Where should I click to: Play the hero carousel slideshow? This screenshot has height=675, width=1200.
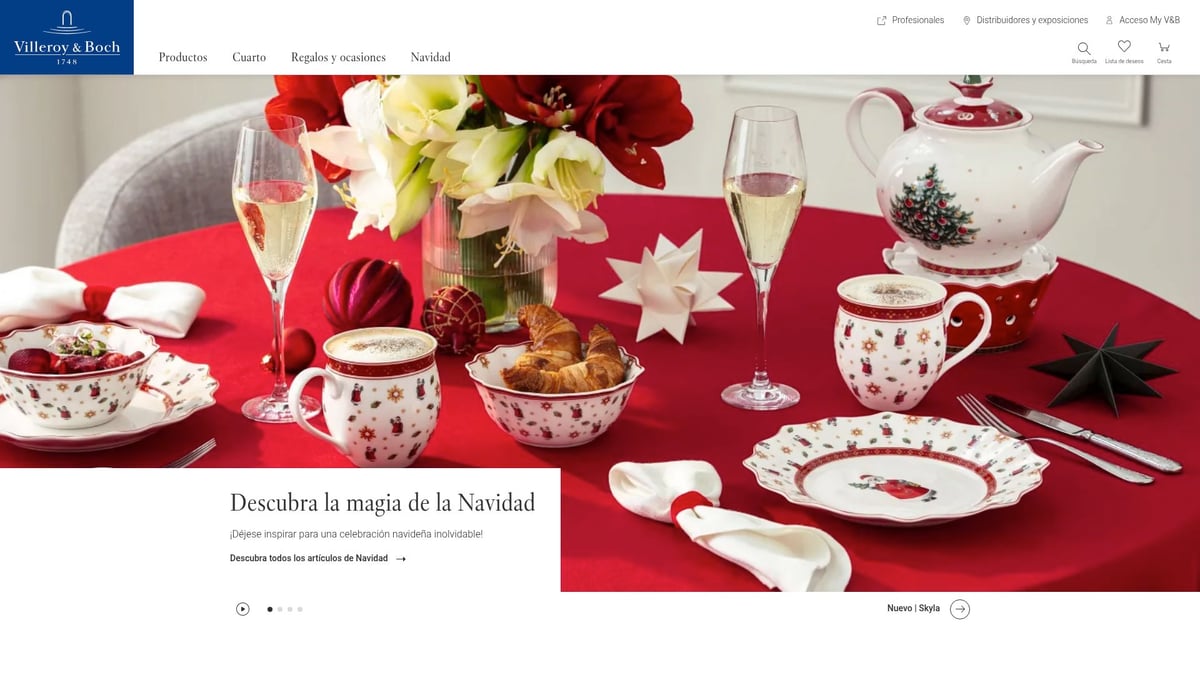242,609
